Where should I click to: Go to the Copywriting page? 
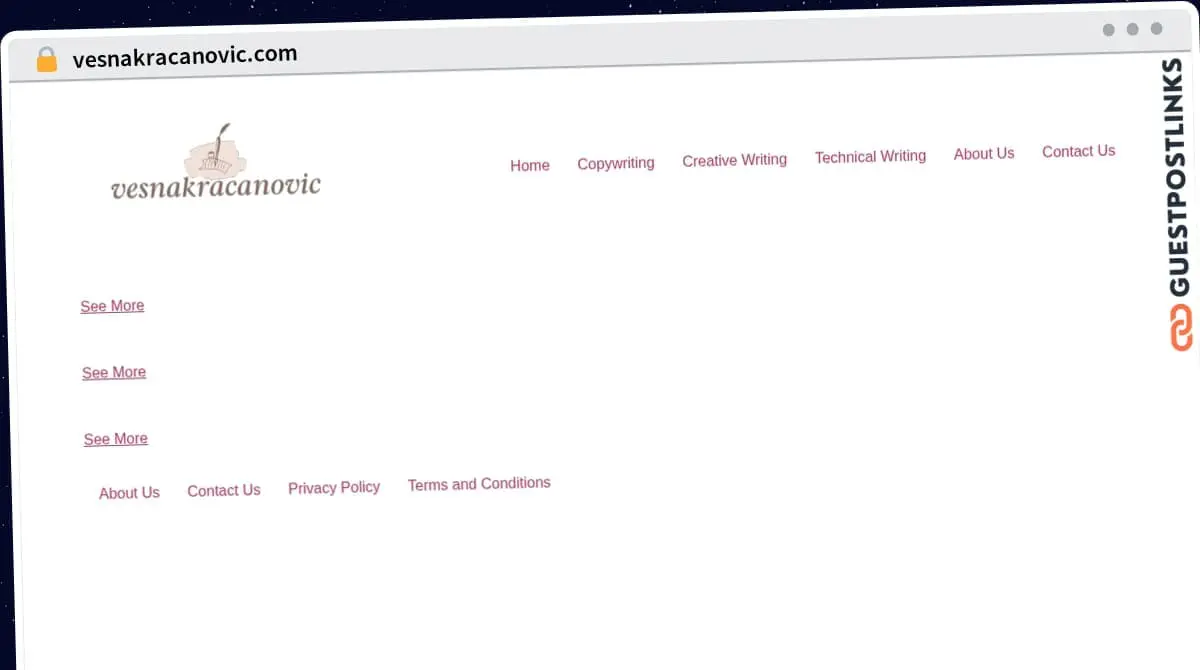coord(616,163)
